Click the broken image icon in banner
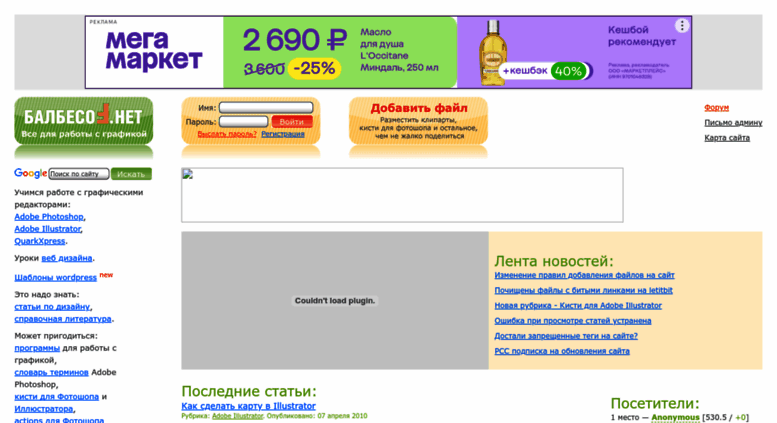The width and height of the screenshot is (777, 423). (x=188, y=174)
